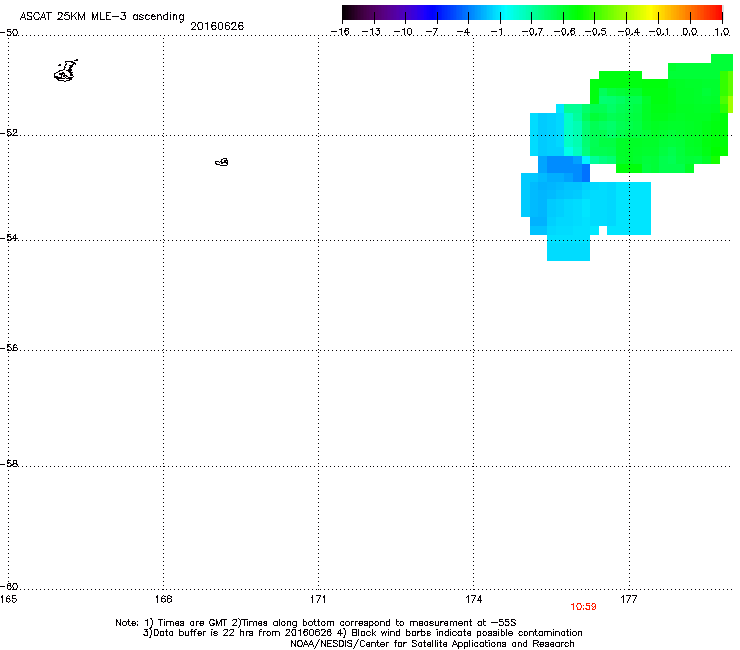Click the '-0.1' color scale label
The image size is (740, 650).
659,32
